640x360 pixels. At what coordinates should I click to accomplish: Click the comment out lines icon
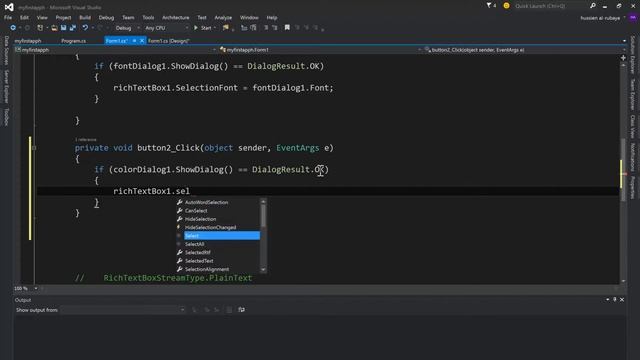pyautogui.click(x=266, y=28)
